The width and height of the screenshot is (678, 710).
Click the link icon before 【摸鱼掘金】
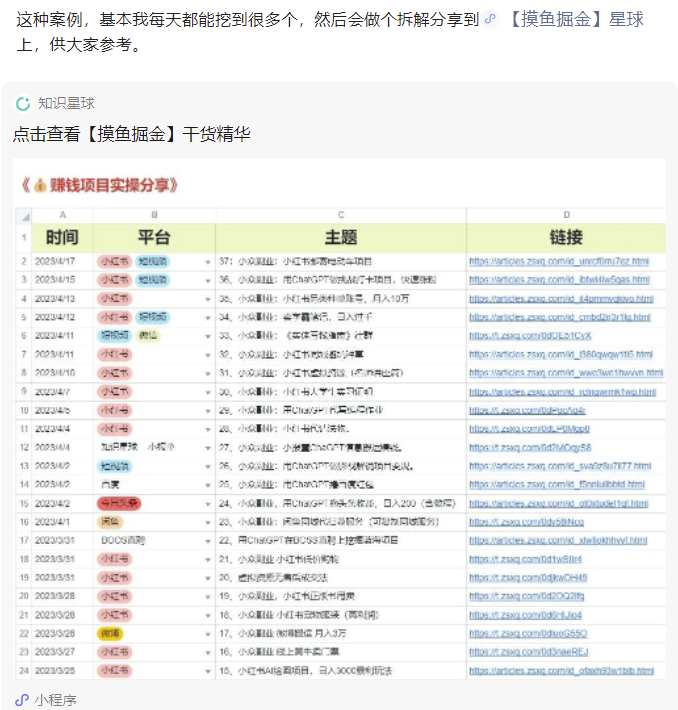[490, 19]
